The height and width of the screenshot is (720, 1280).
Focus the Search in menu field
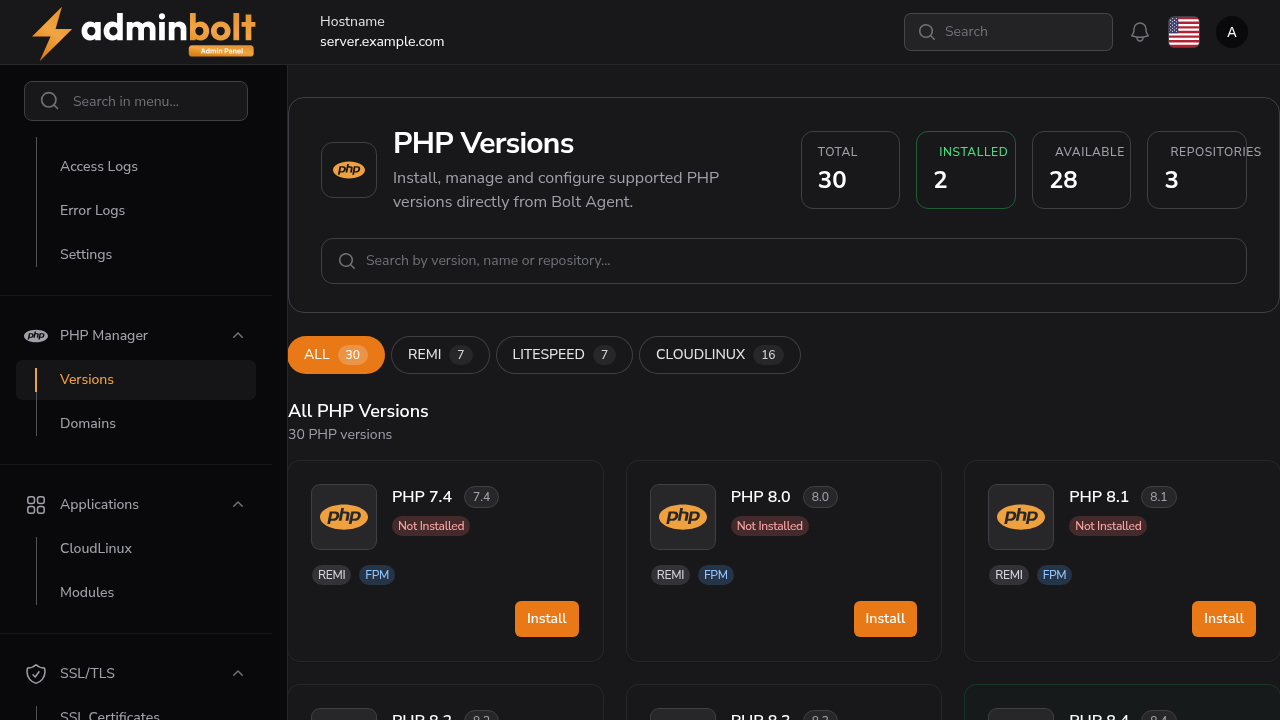click(136, 101)
